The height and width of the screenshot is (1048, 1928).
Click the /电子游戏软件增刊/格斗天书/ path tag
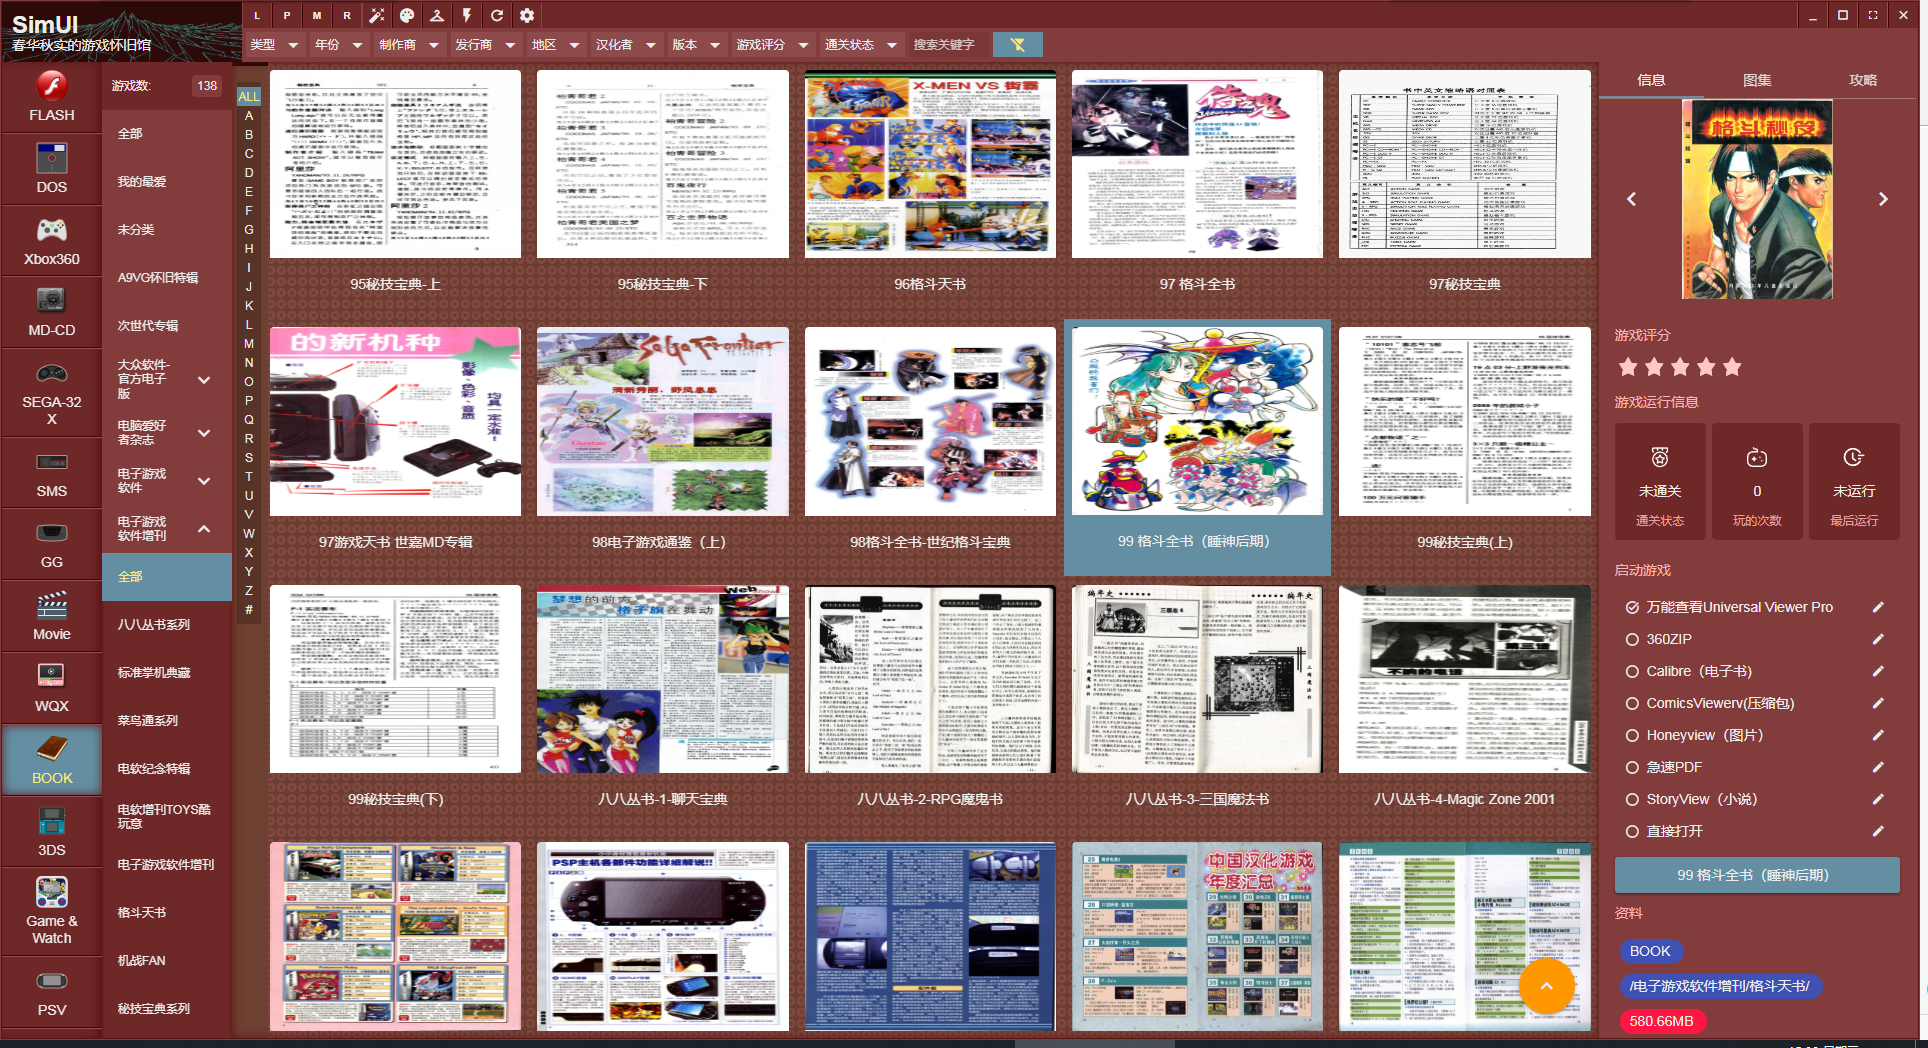pos(1719,986)
